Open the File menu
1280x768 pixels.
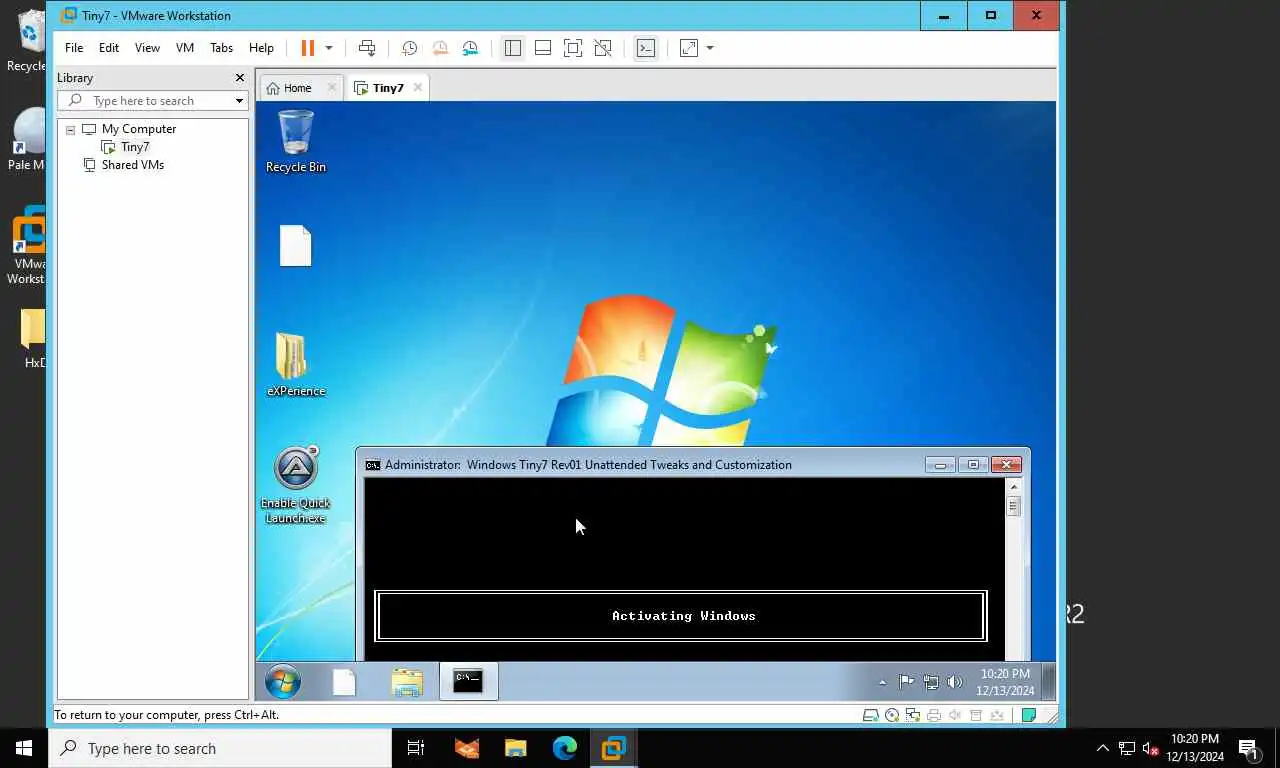coord(74,48)
